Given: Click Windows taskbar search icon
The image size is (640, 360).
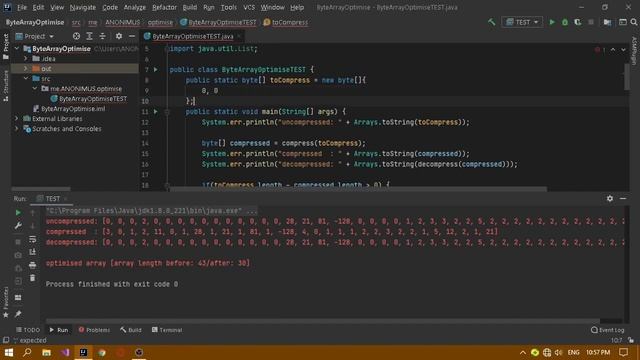Looking at the screenshot, I should click(x=27, y=352).
